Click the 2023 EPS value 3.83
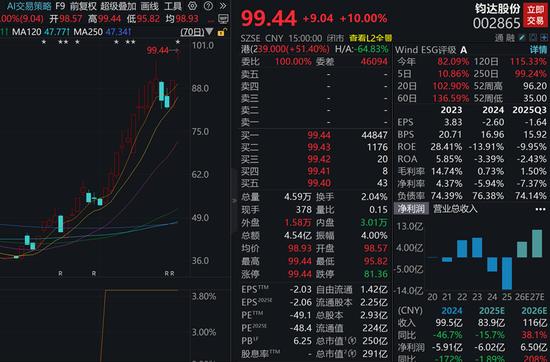Viewport: 550px width, 362px height. (x=453, y=122)
